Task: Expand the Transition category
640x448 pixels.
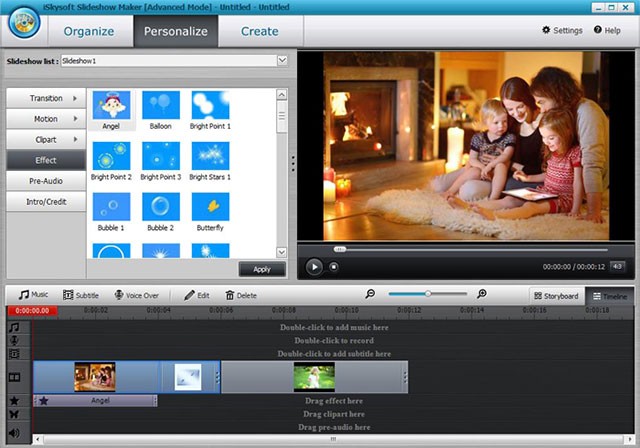Action: click(x=46, y=98)
